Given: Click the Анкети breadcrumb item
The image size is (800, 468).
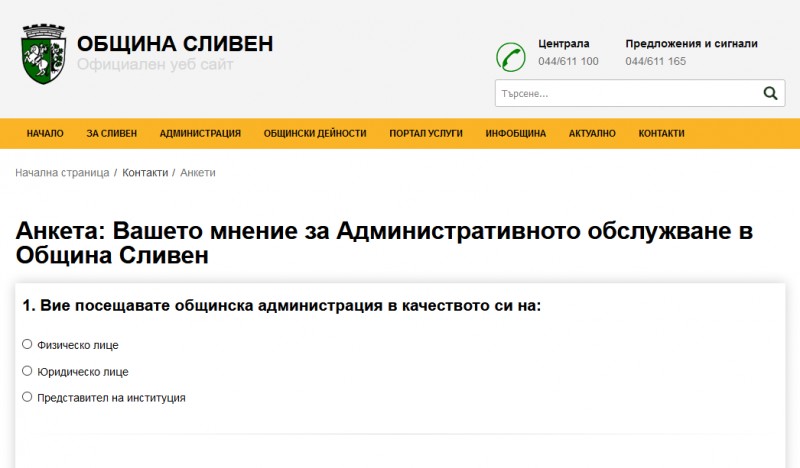Looking at the screenshot, I should (x=198, y=173).
